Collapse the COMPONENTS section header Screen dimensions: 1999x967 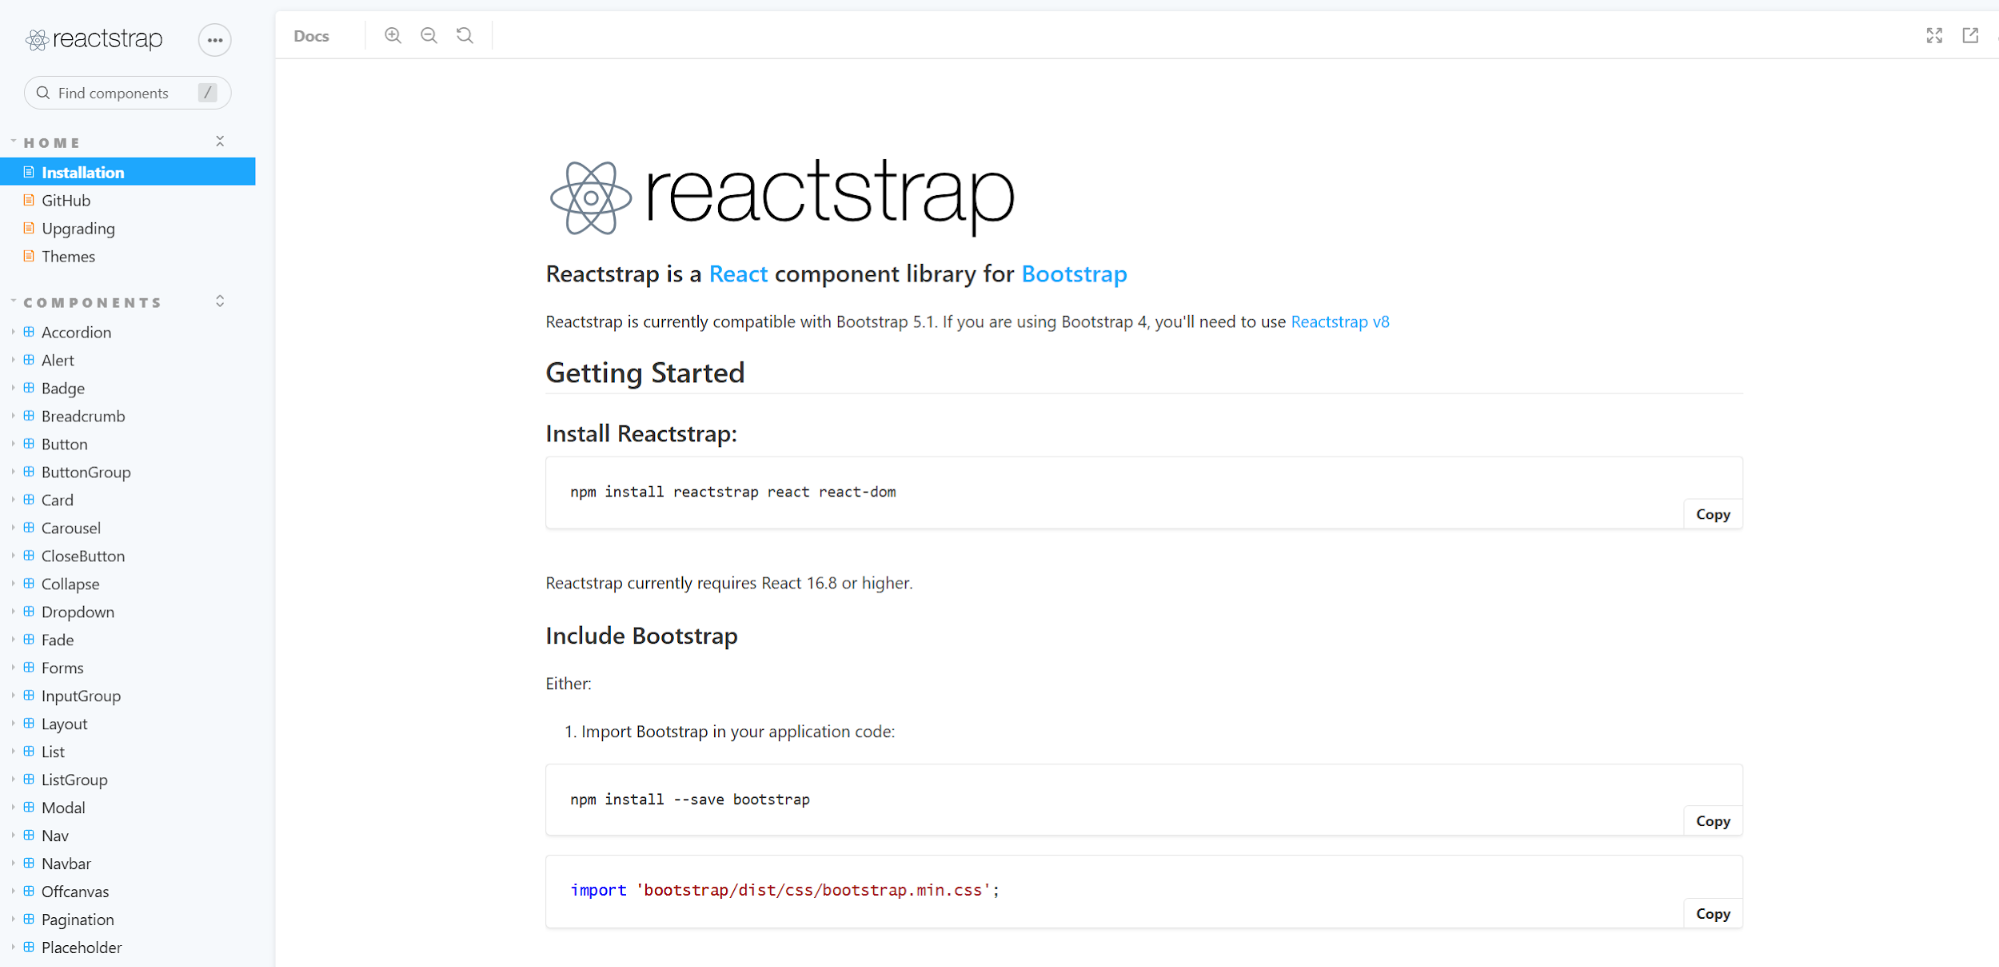coord(92,302)
